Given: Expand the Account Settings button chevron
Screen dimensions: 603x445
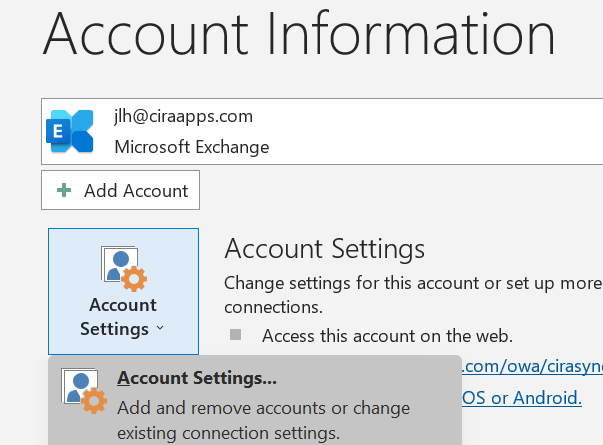Looking at the screenshot, I should click(158, 329).
